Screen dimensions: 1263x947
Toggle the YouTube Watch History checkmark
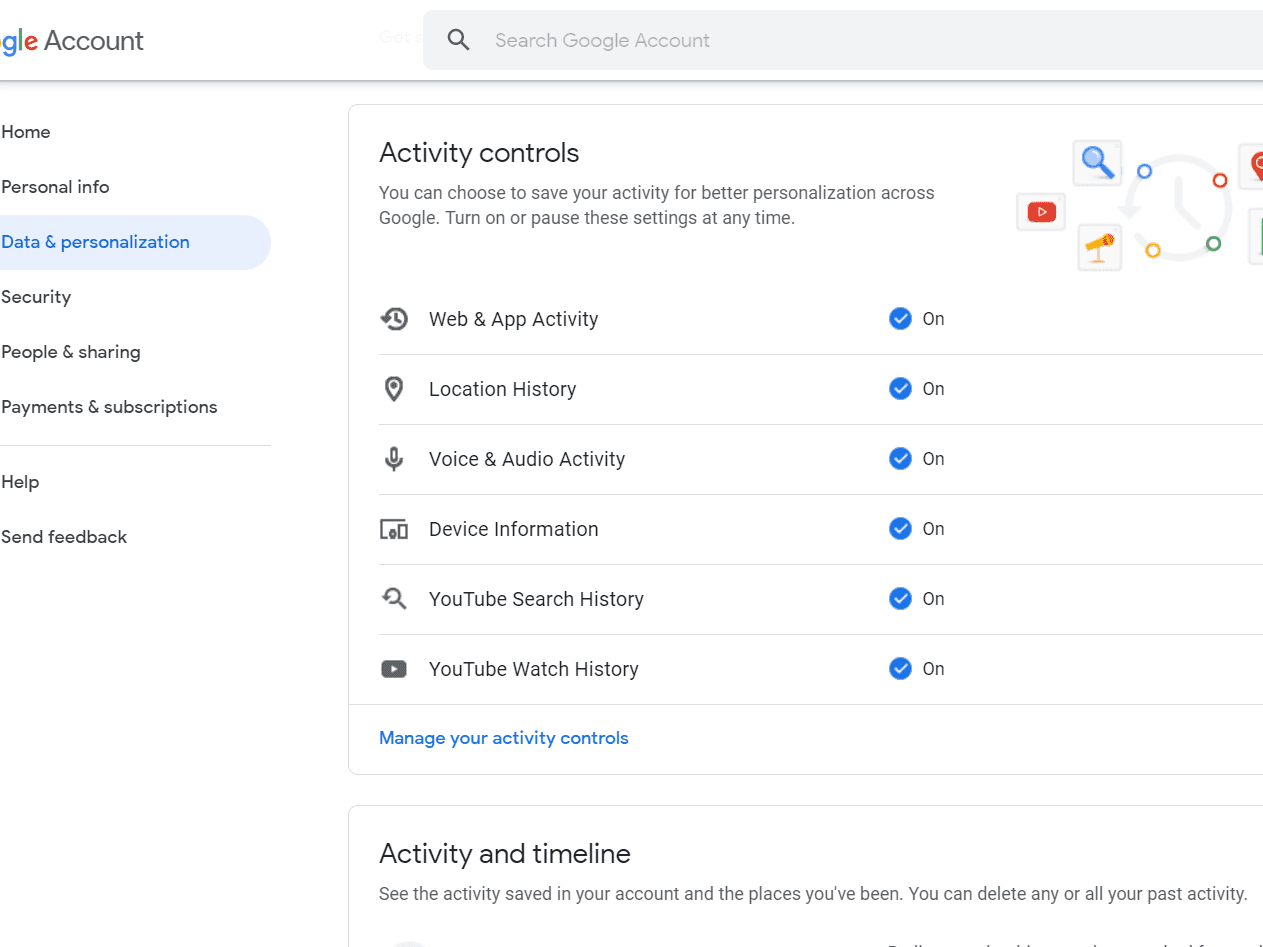(x=900, y=669)
